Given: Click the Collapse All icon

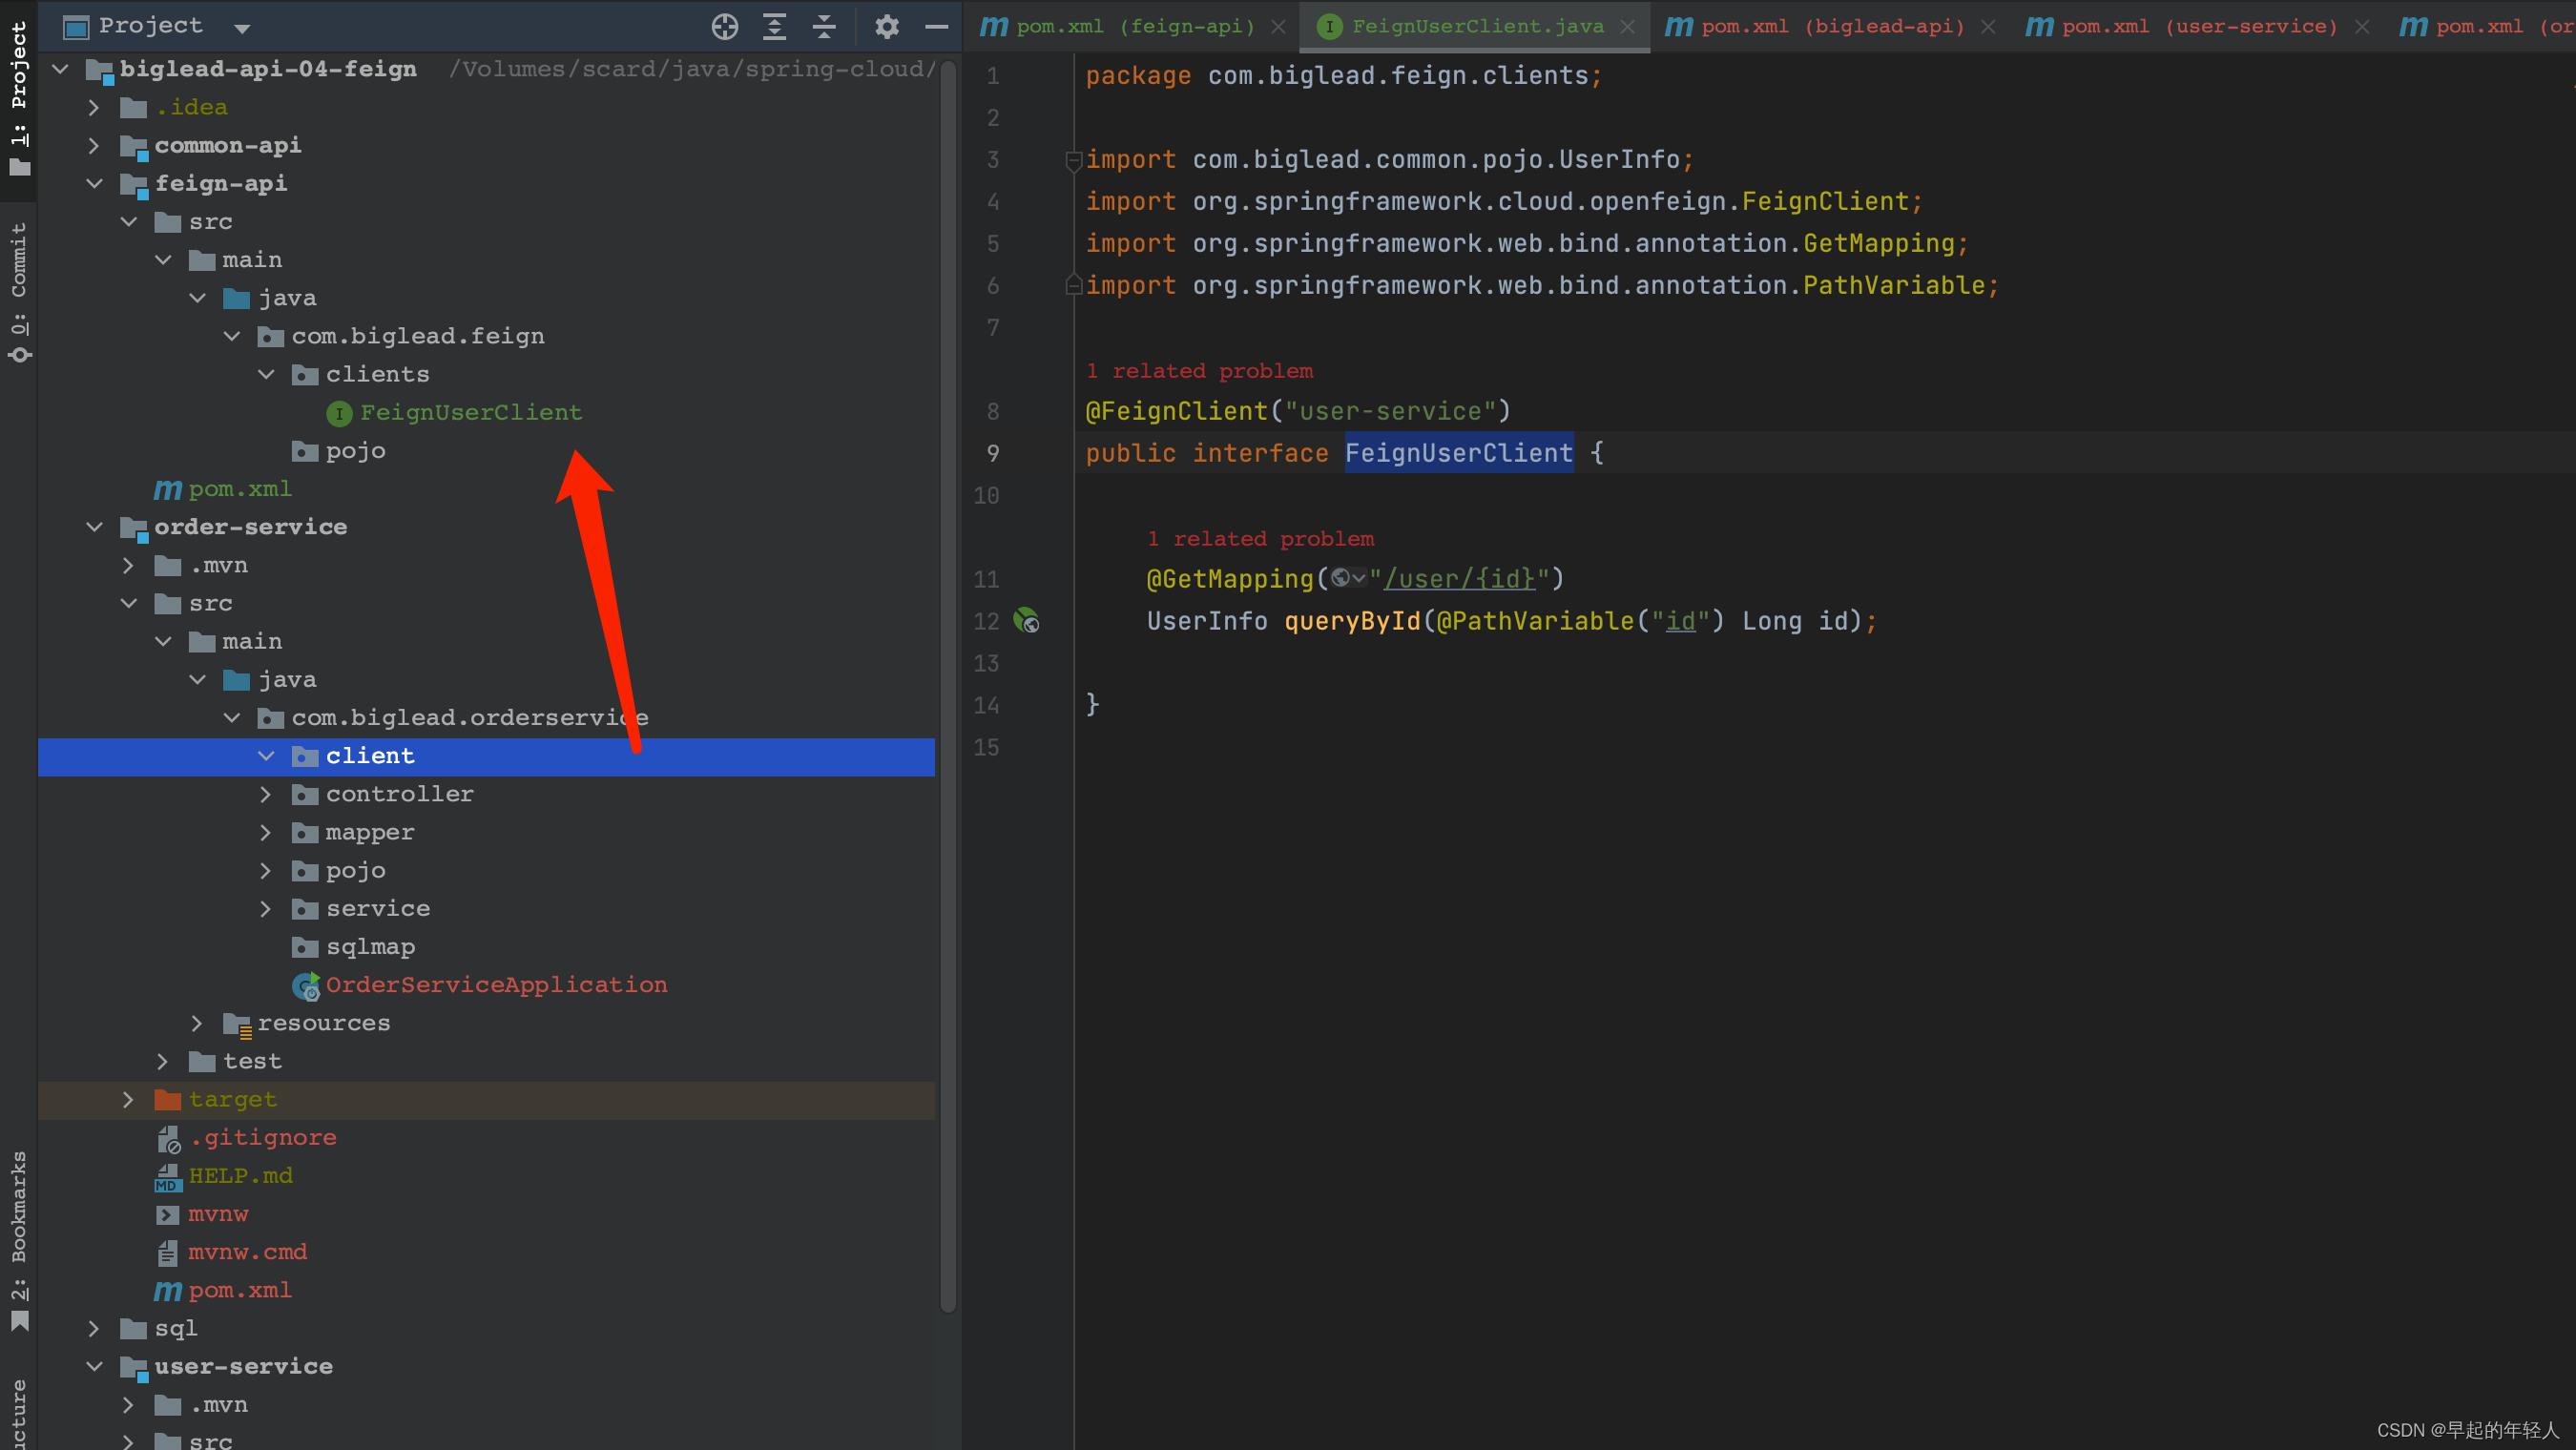Looking at the screenshot, I should pos(823,27).
